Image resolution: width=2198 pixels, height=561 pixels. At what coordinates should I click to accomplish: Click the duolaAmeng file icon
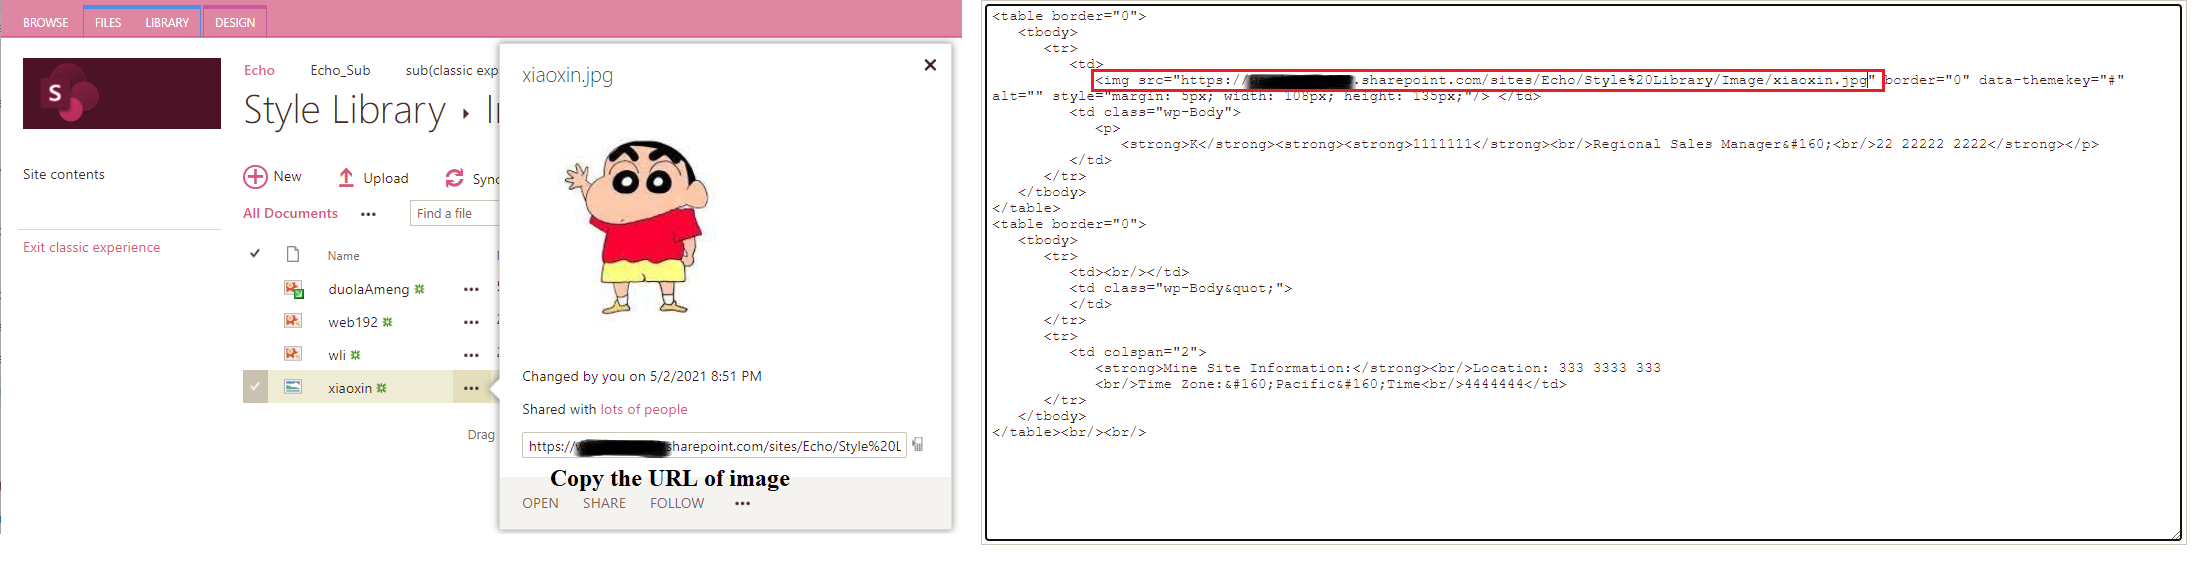pos(293,289)
